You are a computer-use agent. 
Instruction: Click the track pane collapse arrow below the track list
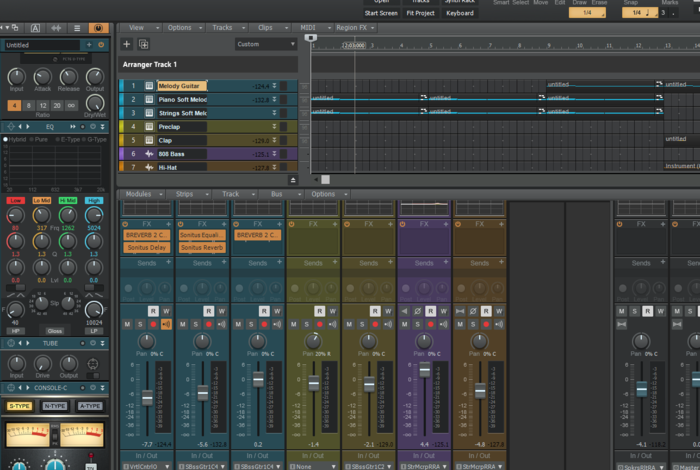click(293, 180)
